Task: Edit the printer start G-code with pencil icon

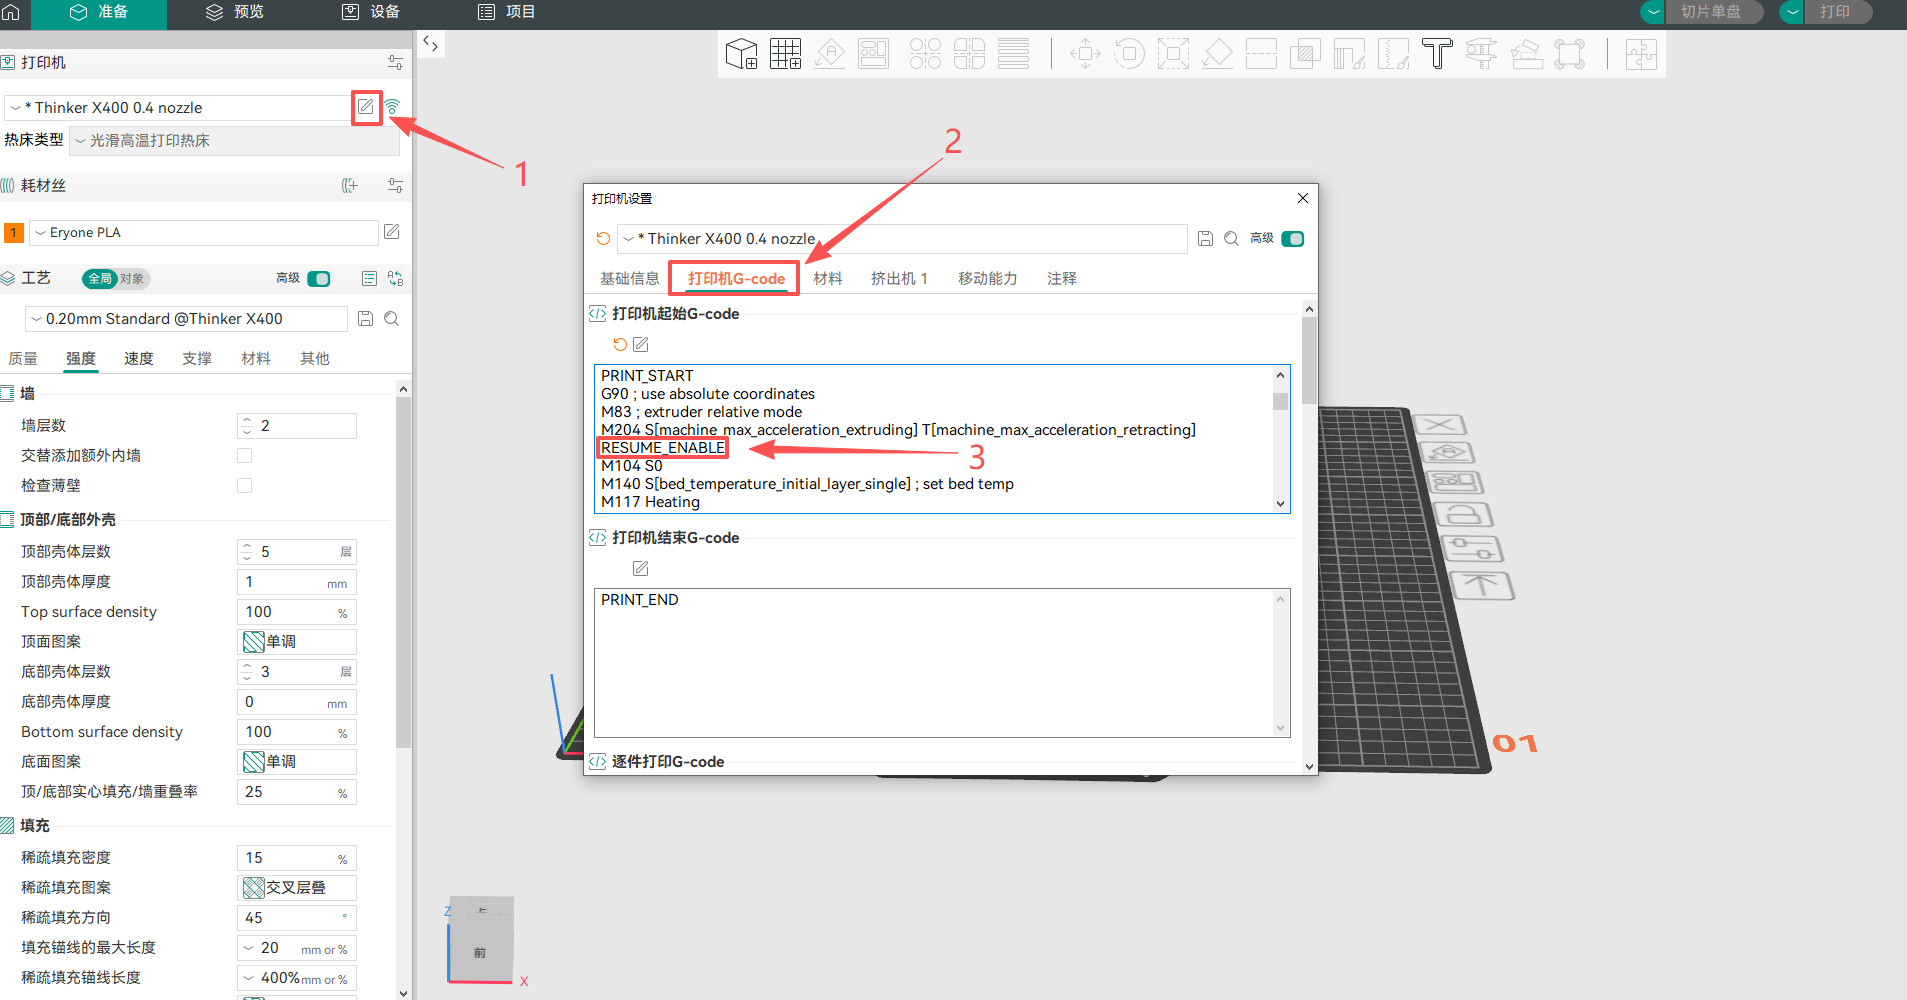Action: tap(641, 345)
